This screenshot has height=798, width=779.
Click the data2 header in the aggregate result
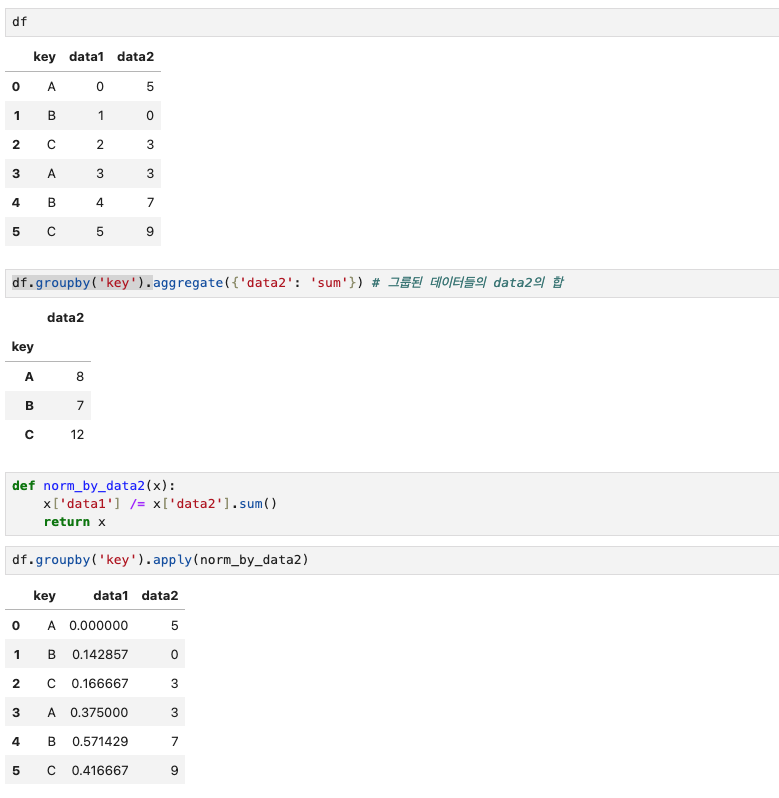[x=65, y=318]
